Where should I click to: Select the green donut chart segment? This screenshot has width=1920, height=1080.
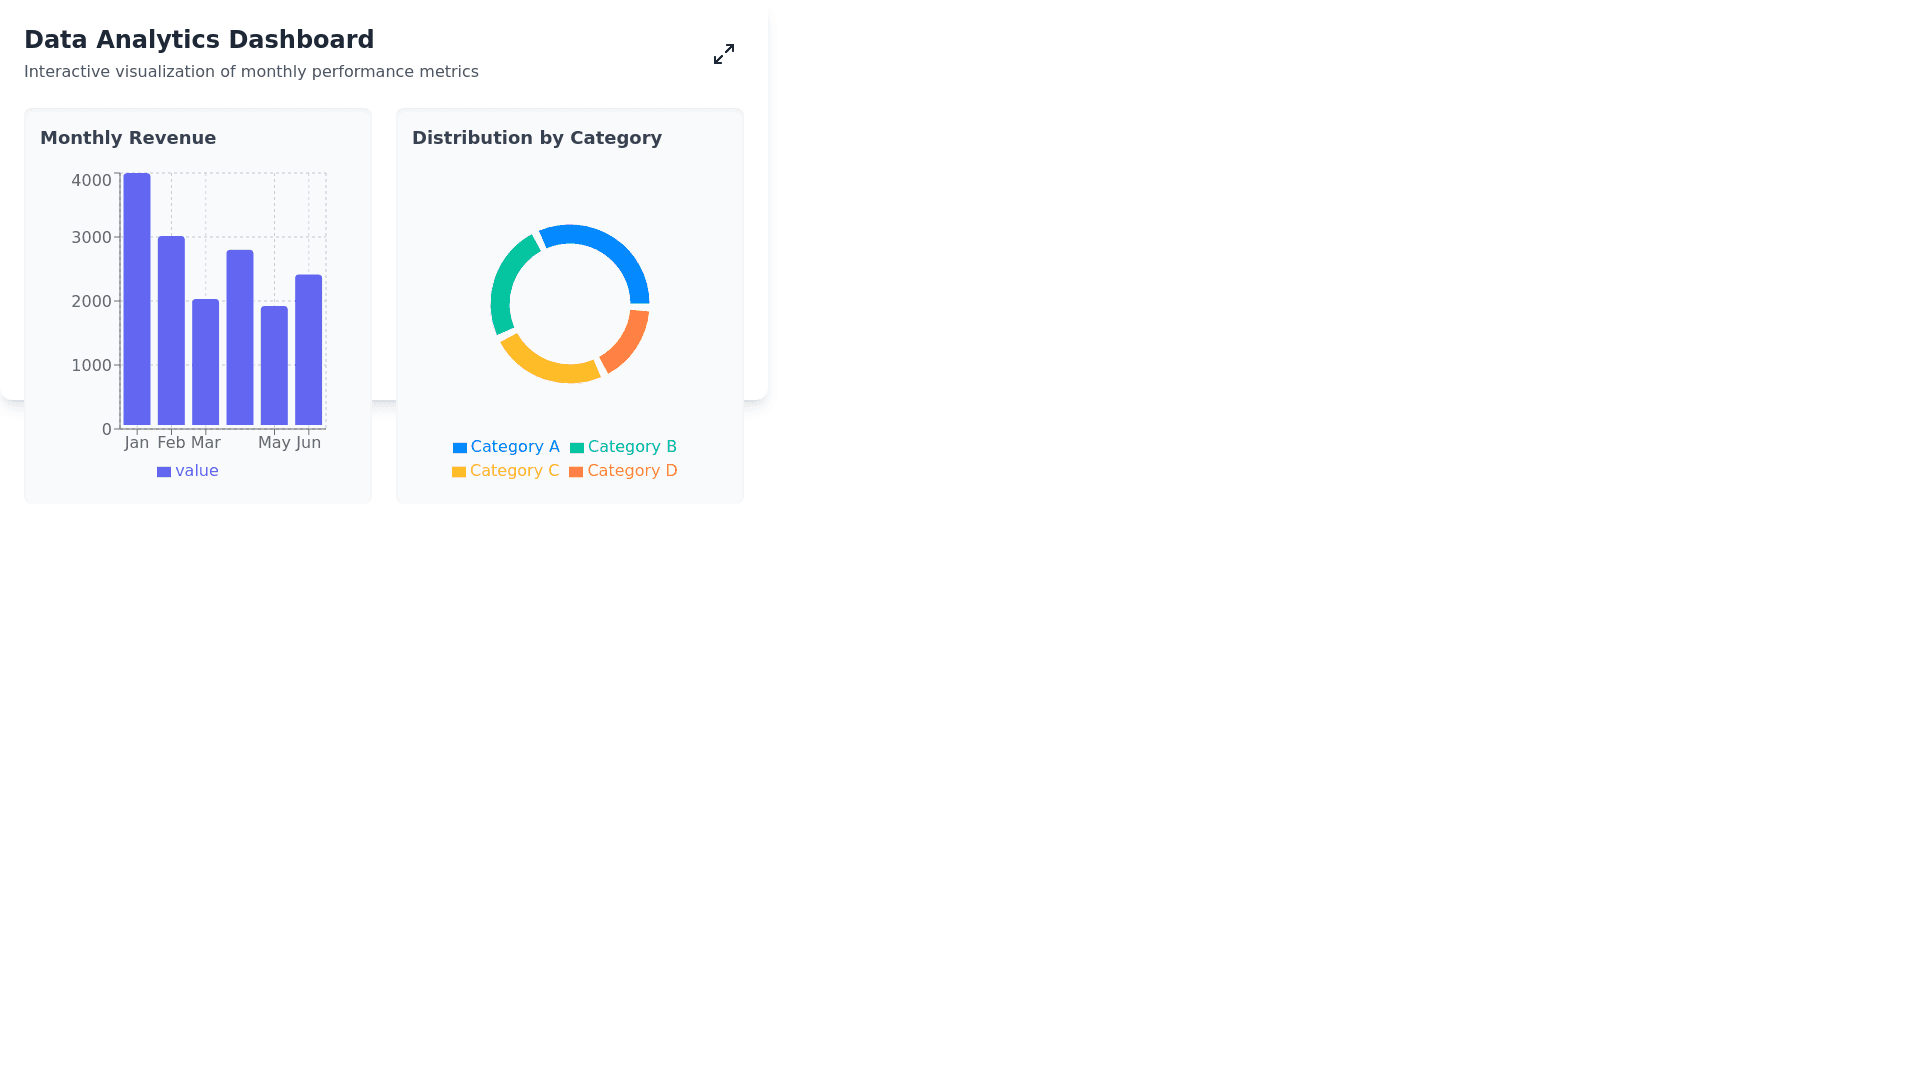point(506,280)
